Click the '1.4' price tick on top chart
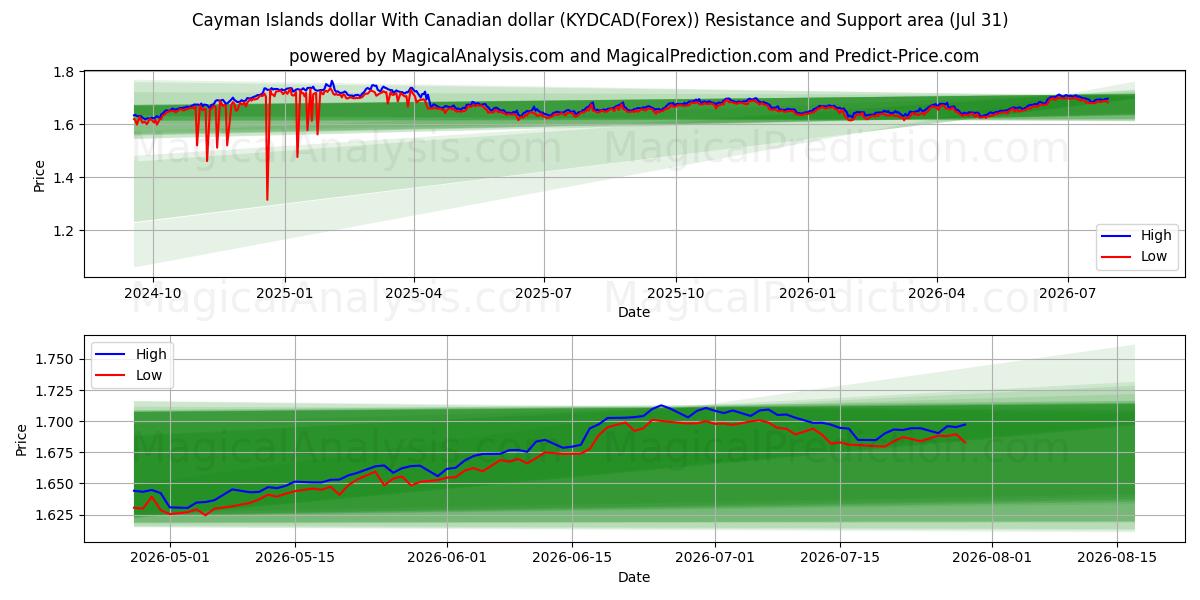The image size is (1200, 600). 64,178
